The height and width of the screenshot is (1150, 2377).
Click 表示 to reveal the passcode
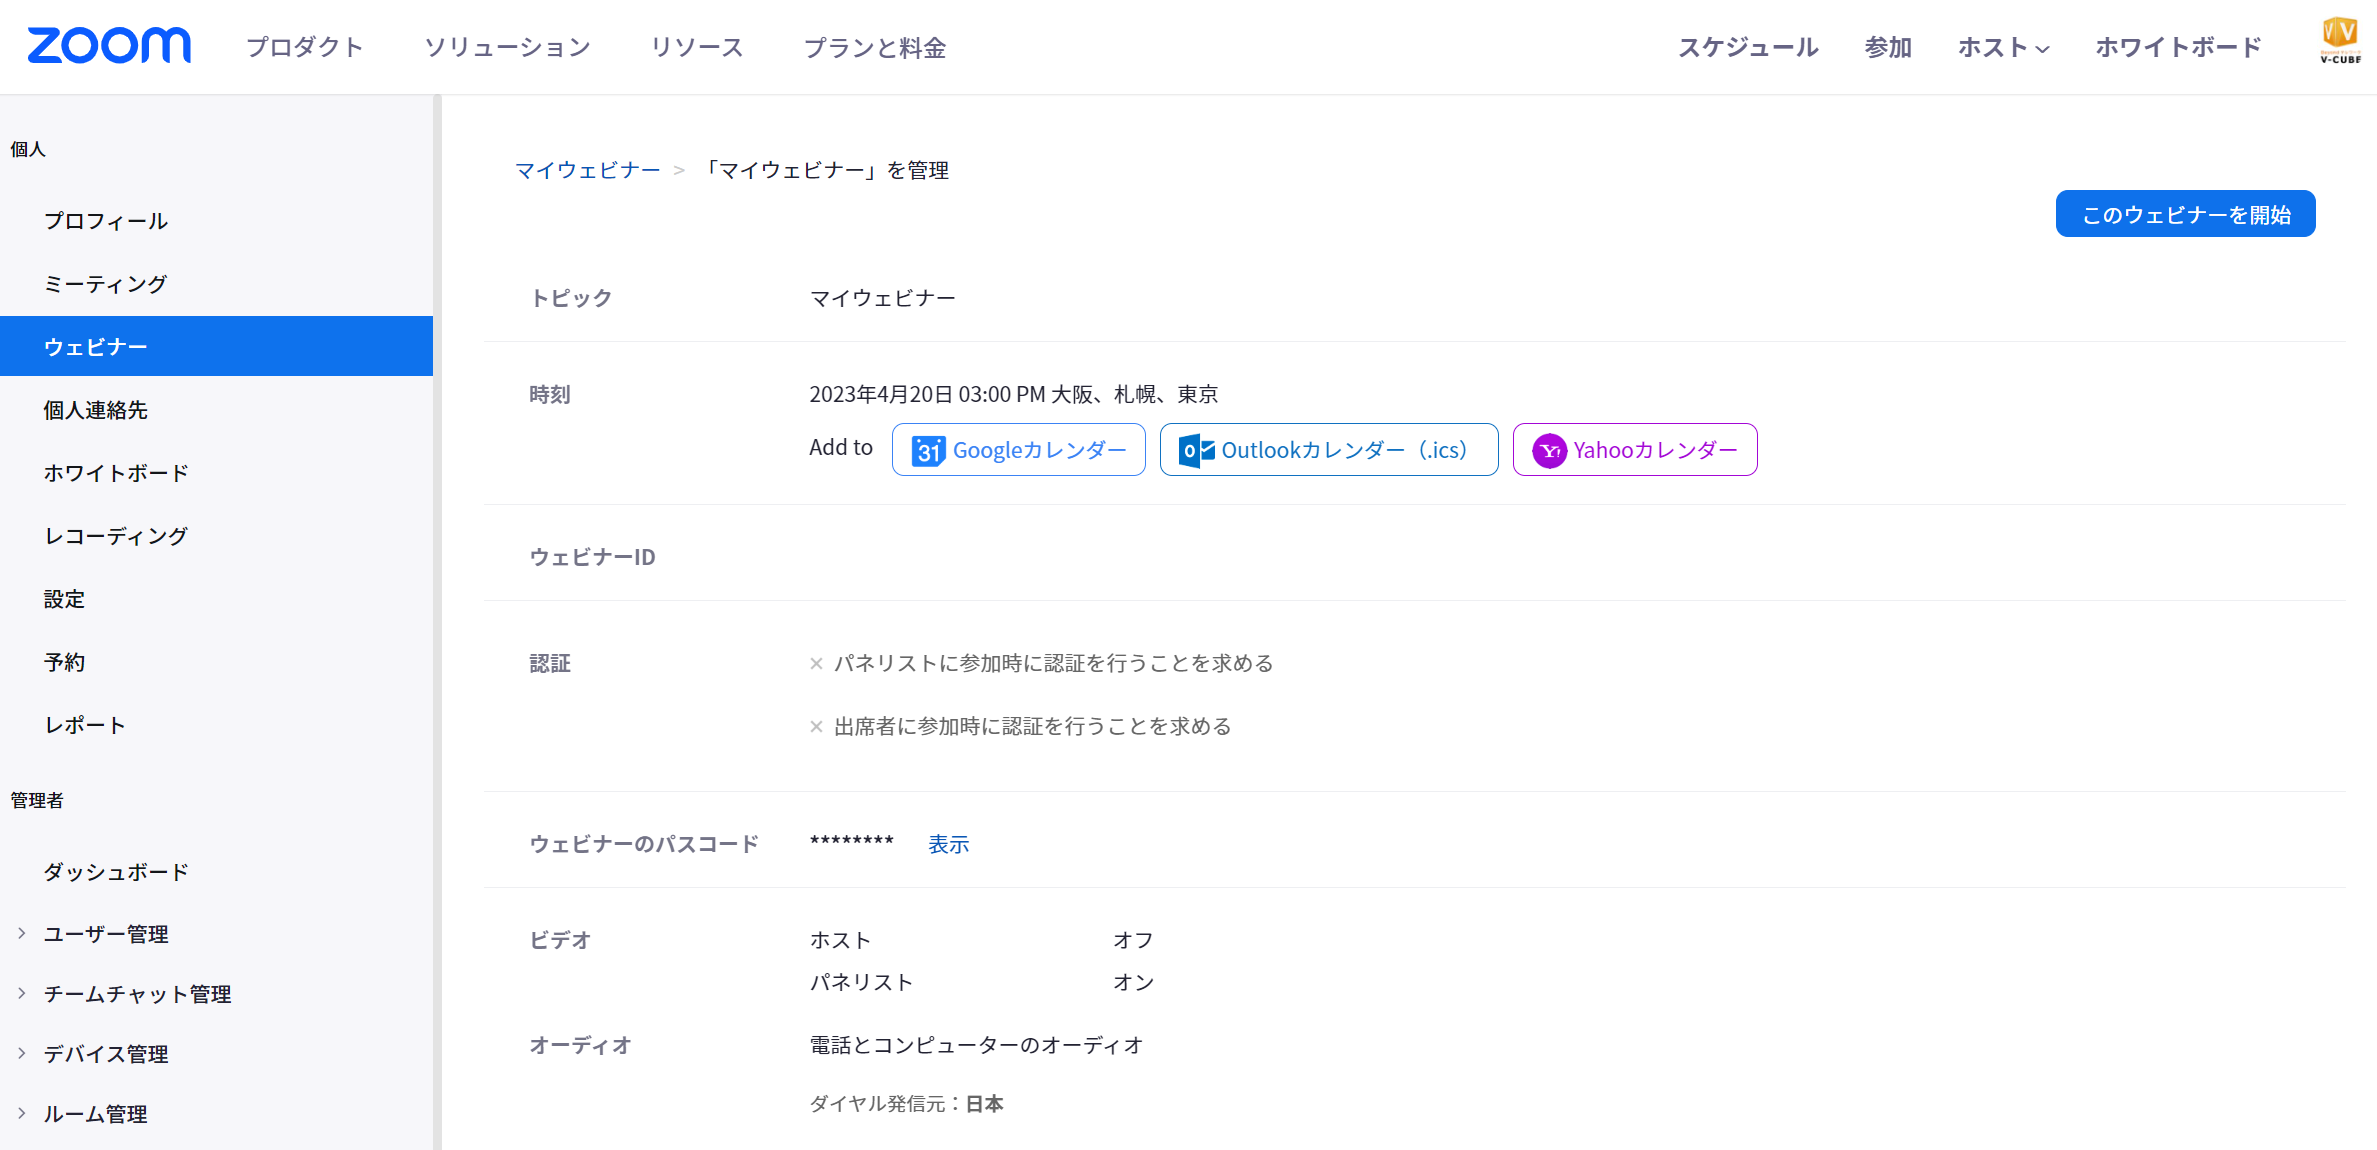point(948,844)
